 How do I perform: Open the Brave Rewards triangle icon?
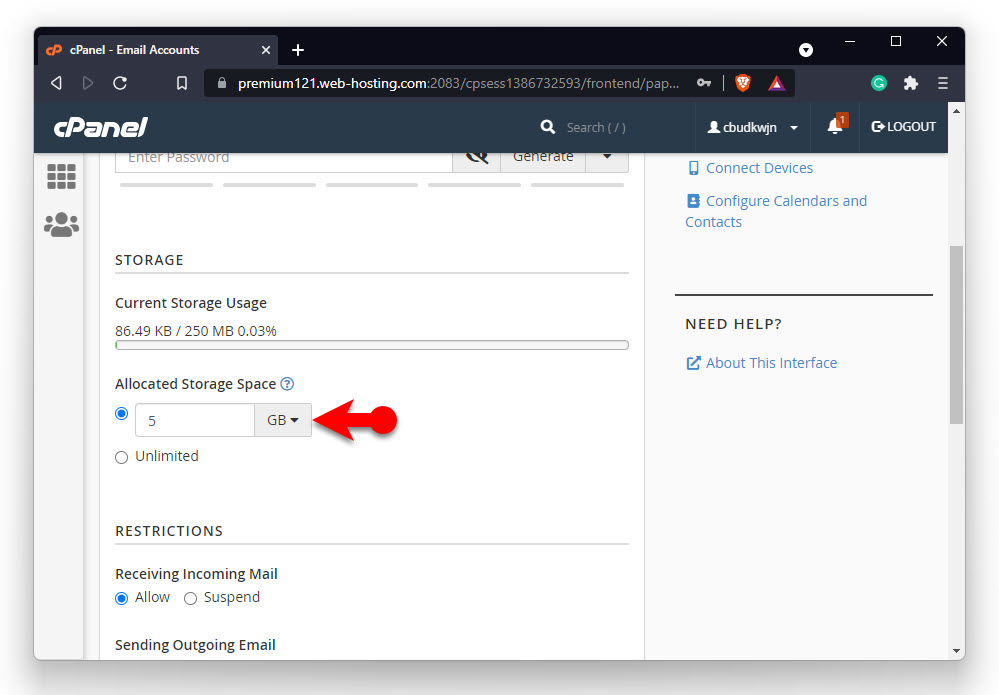tap(776, 83)
